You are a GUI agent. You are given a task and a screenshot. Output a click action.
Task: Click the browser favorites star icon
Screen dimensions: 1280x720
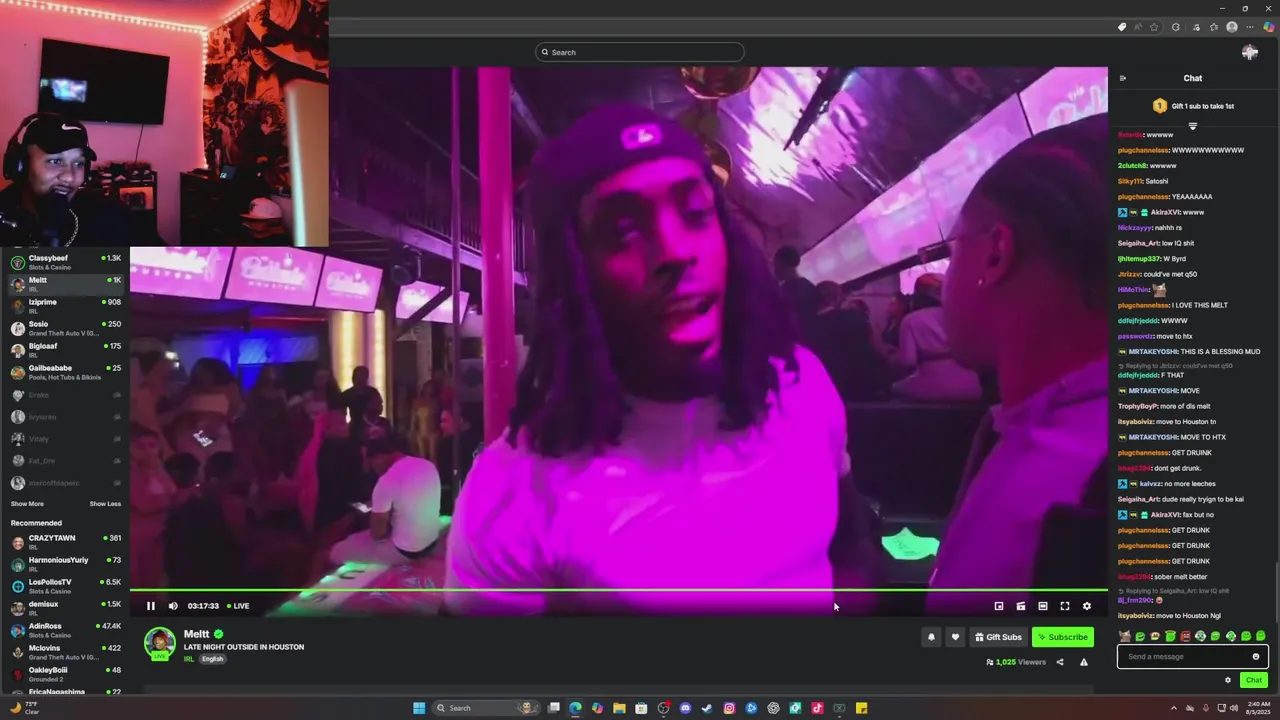point(1154,27)
